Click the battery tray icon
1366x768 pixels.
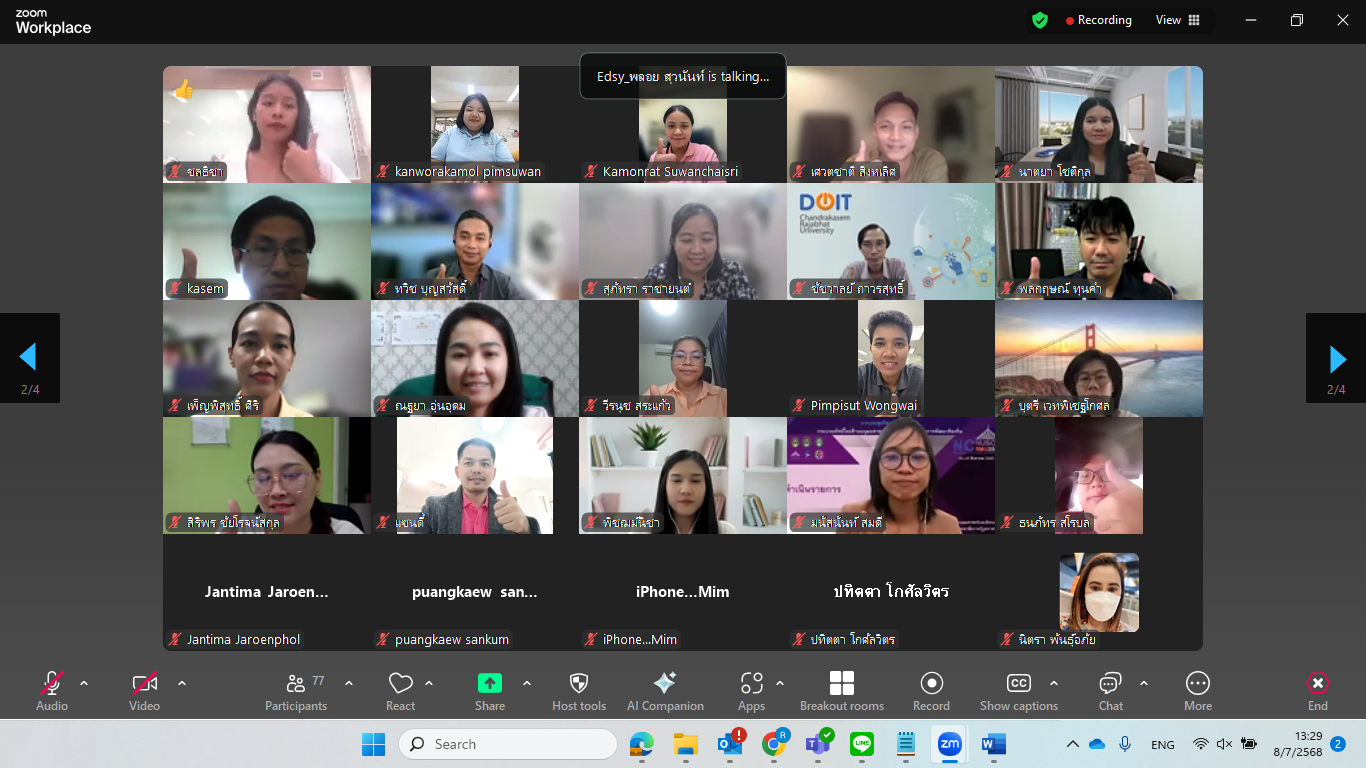coord(1249,744)
